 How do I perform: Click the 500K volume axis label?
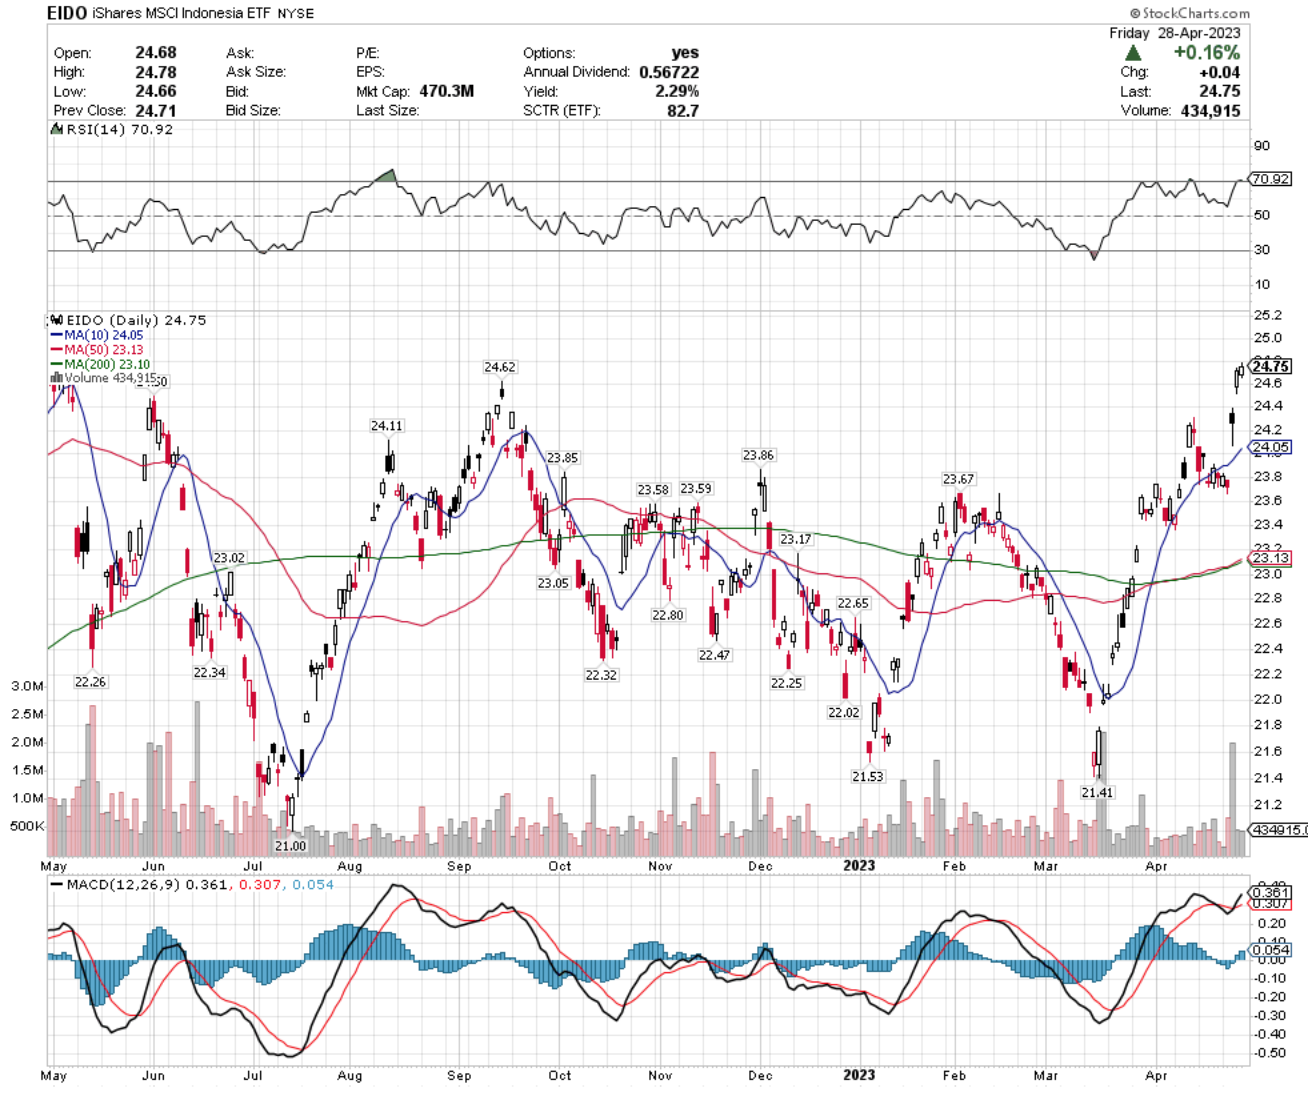tap(27, 826)
